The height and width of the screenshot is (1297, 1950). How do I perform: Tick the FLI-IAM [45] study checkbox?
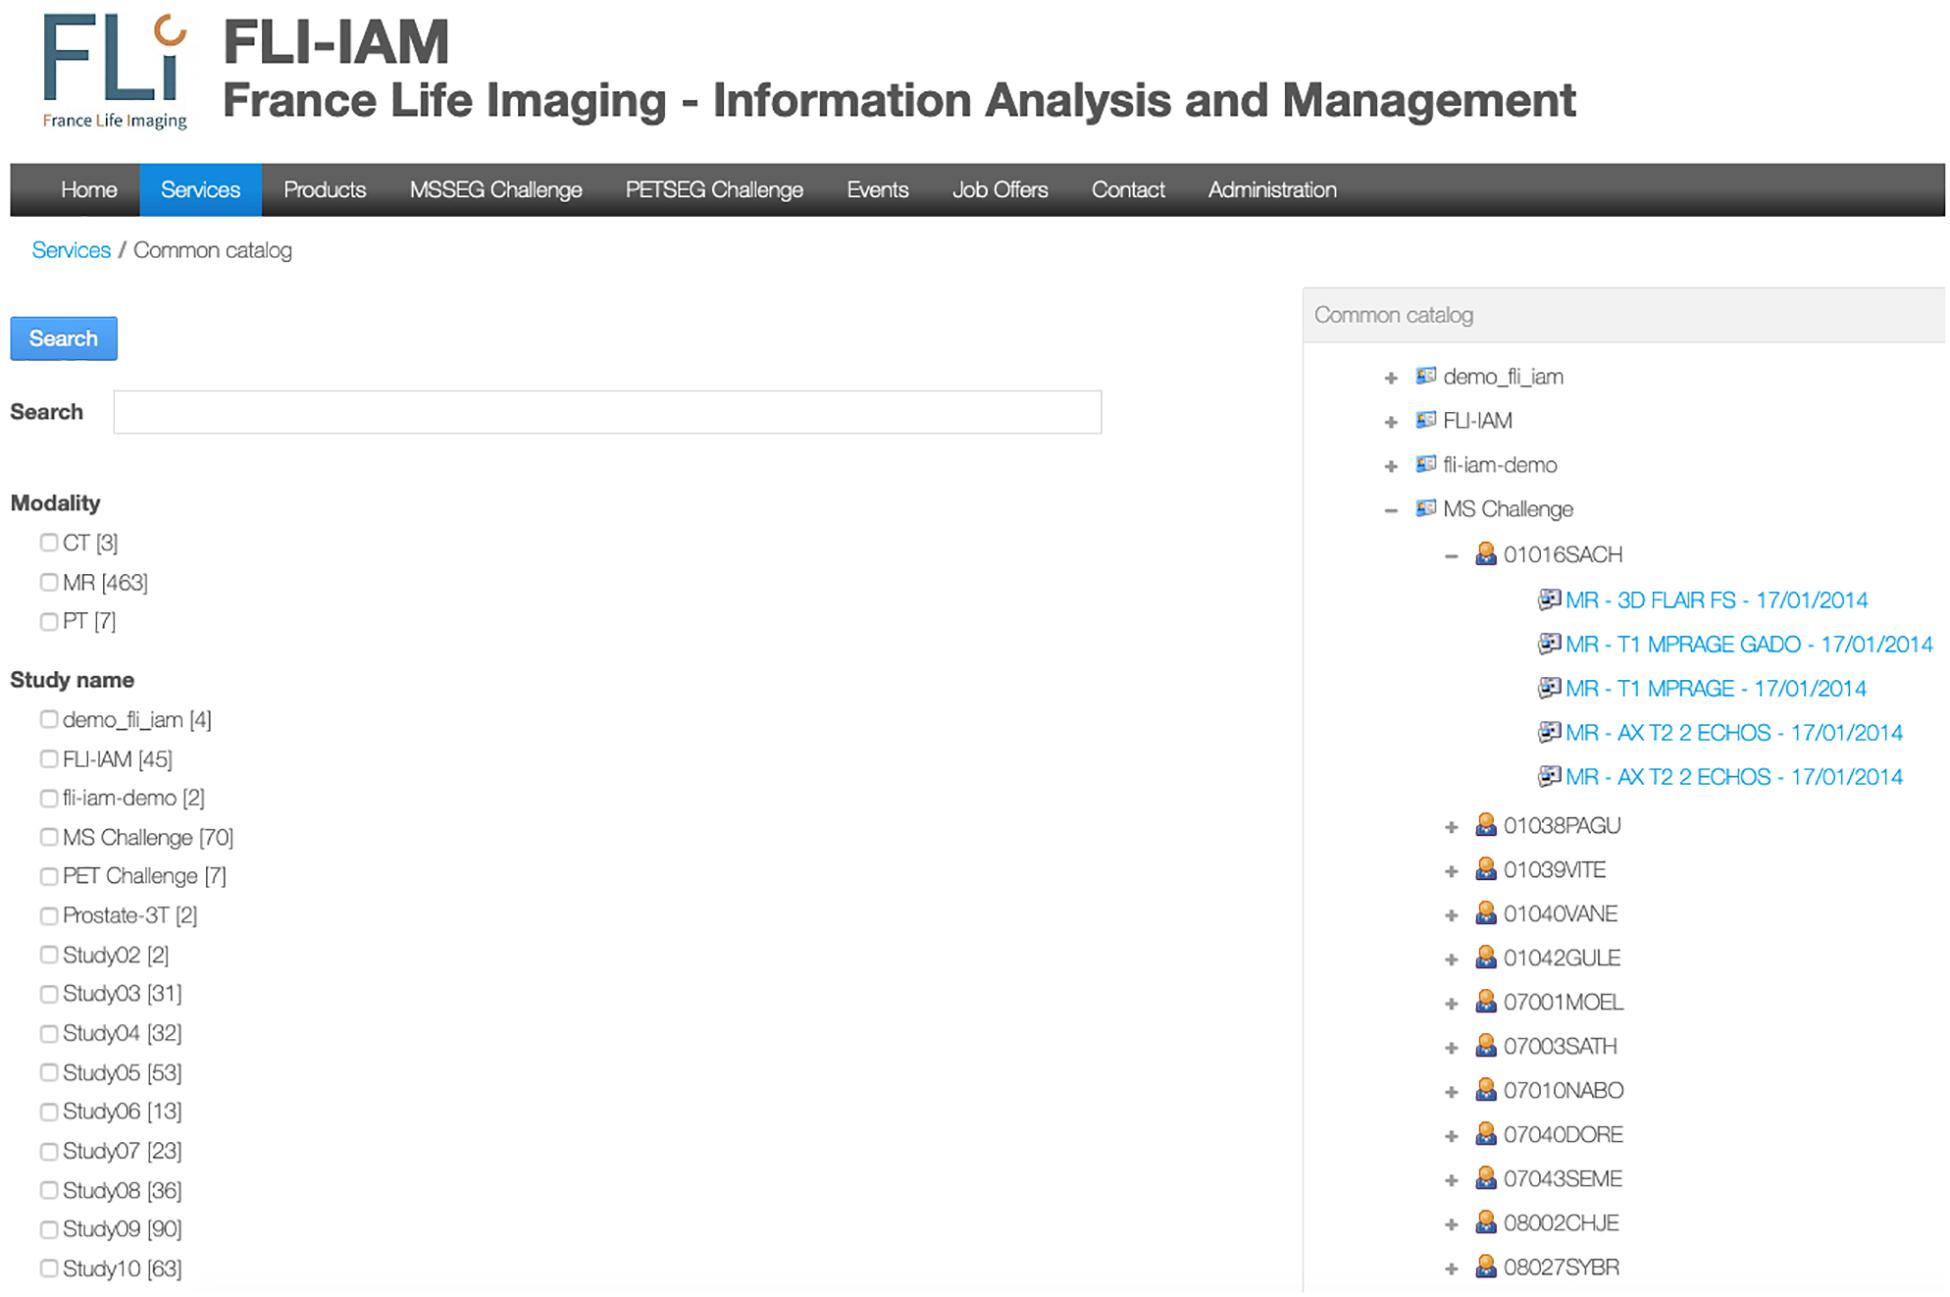(49, 759)
